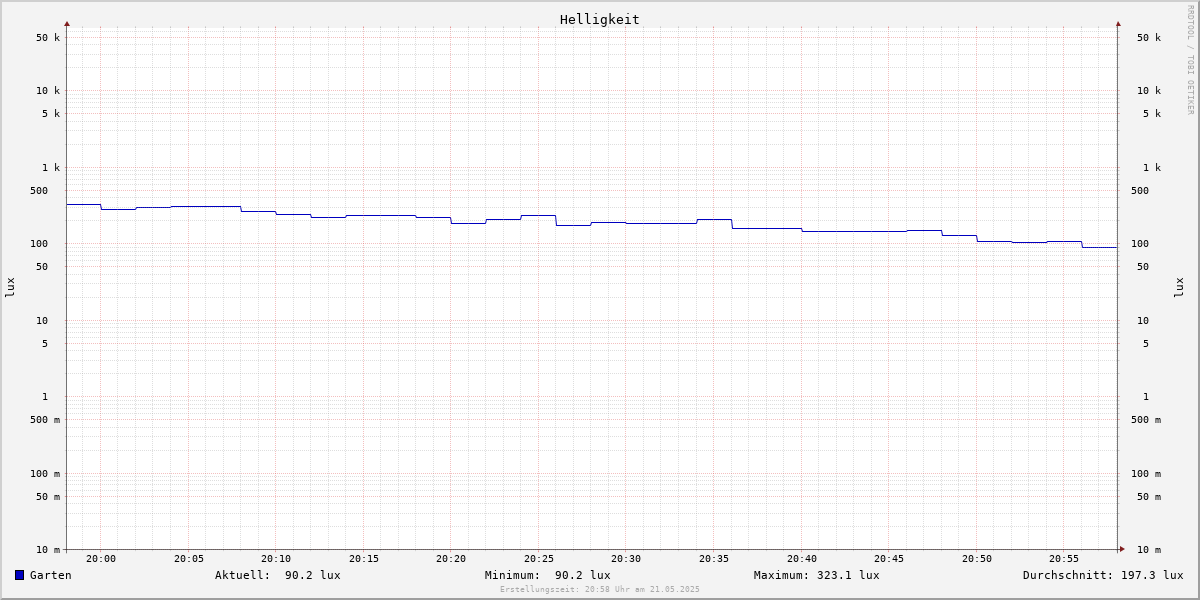
Task: Click the 20:00 time axis label
Action: pyautogui.click(x=101, y=559)
